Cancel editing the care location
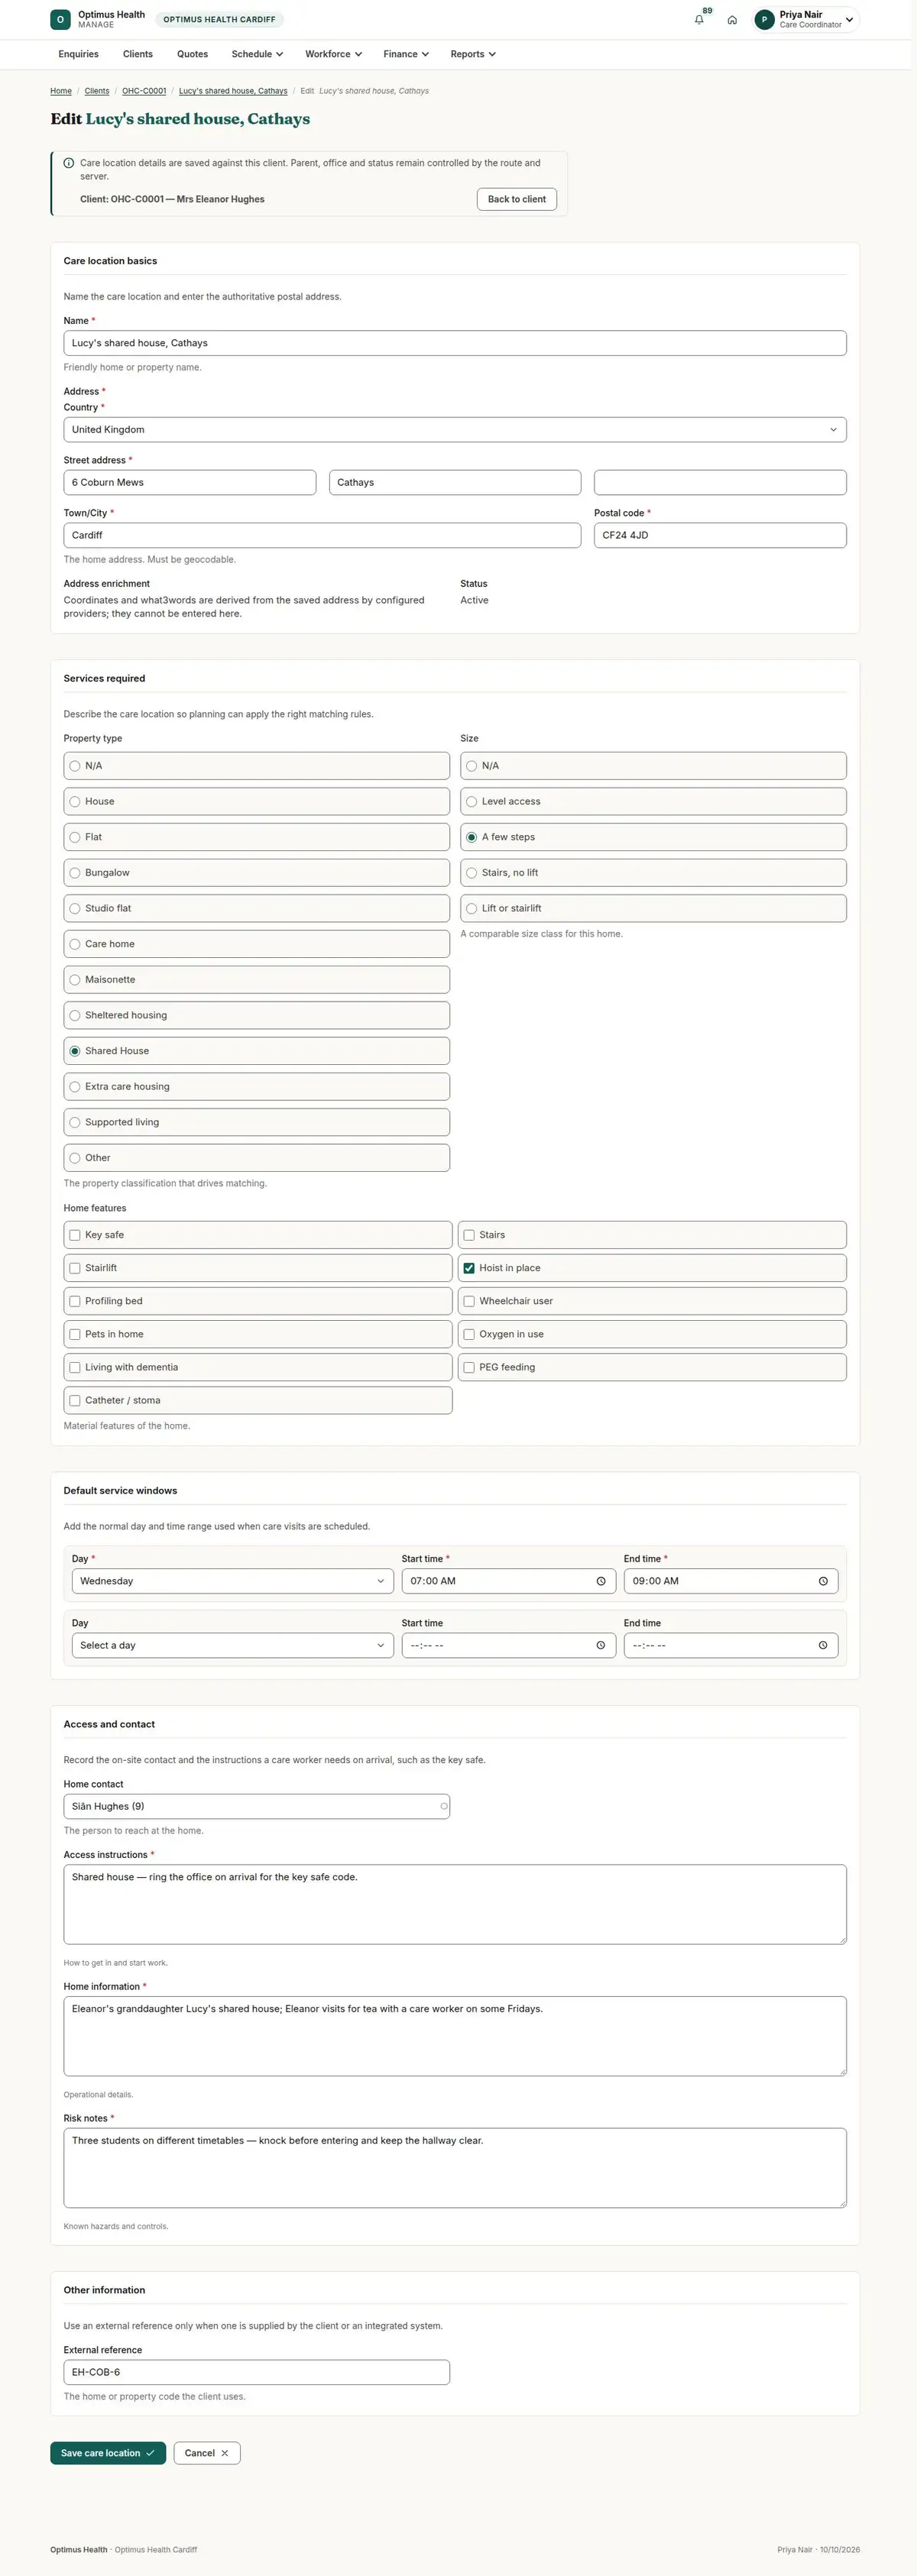Viewport: 917px width, 2576px height. (207, 2452)
